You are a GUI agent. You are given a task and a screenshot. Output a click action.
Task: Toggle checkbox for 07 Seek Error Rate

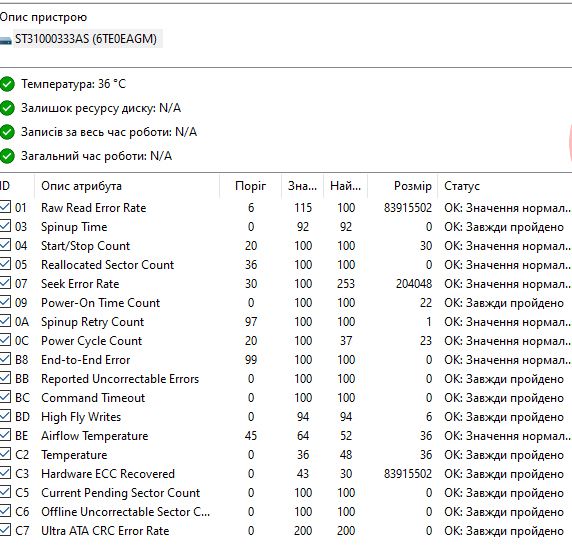click(5, 283)
